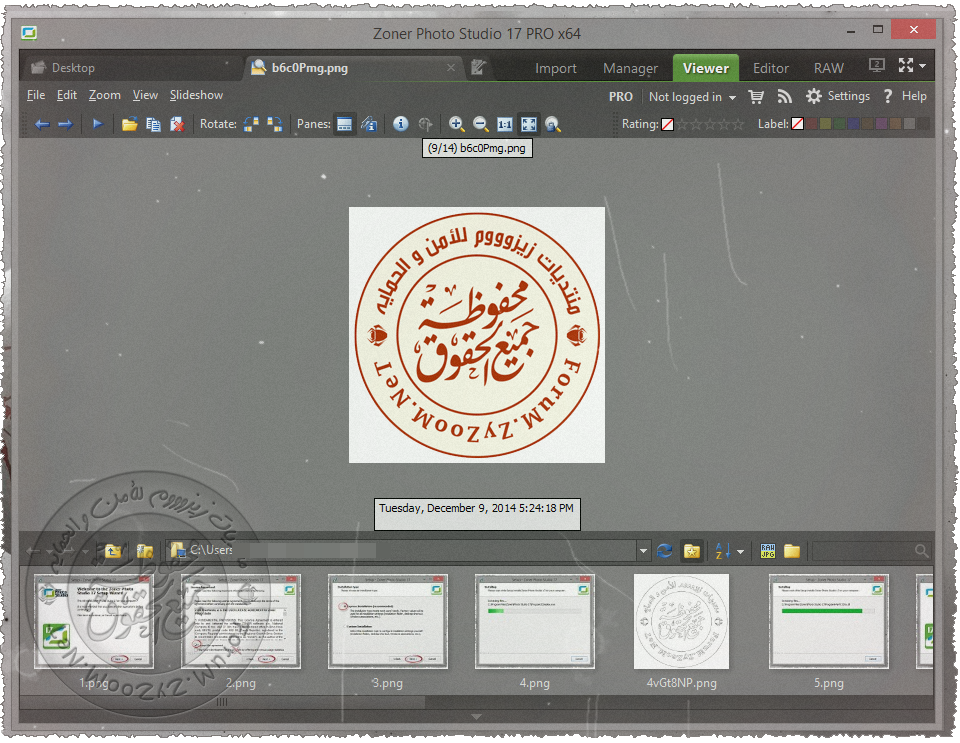Open Settings
Image resolution: width=960 pixels, height=743 pixels.
click(838, 96)
